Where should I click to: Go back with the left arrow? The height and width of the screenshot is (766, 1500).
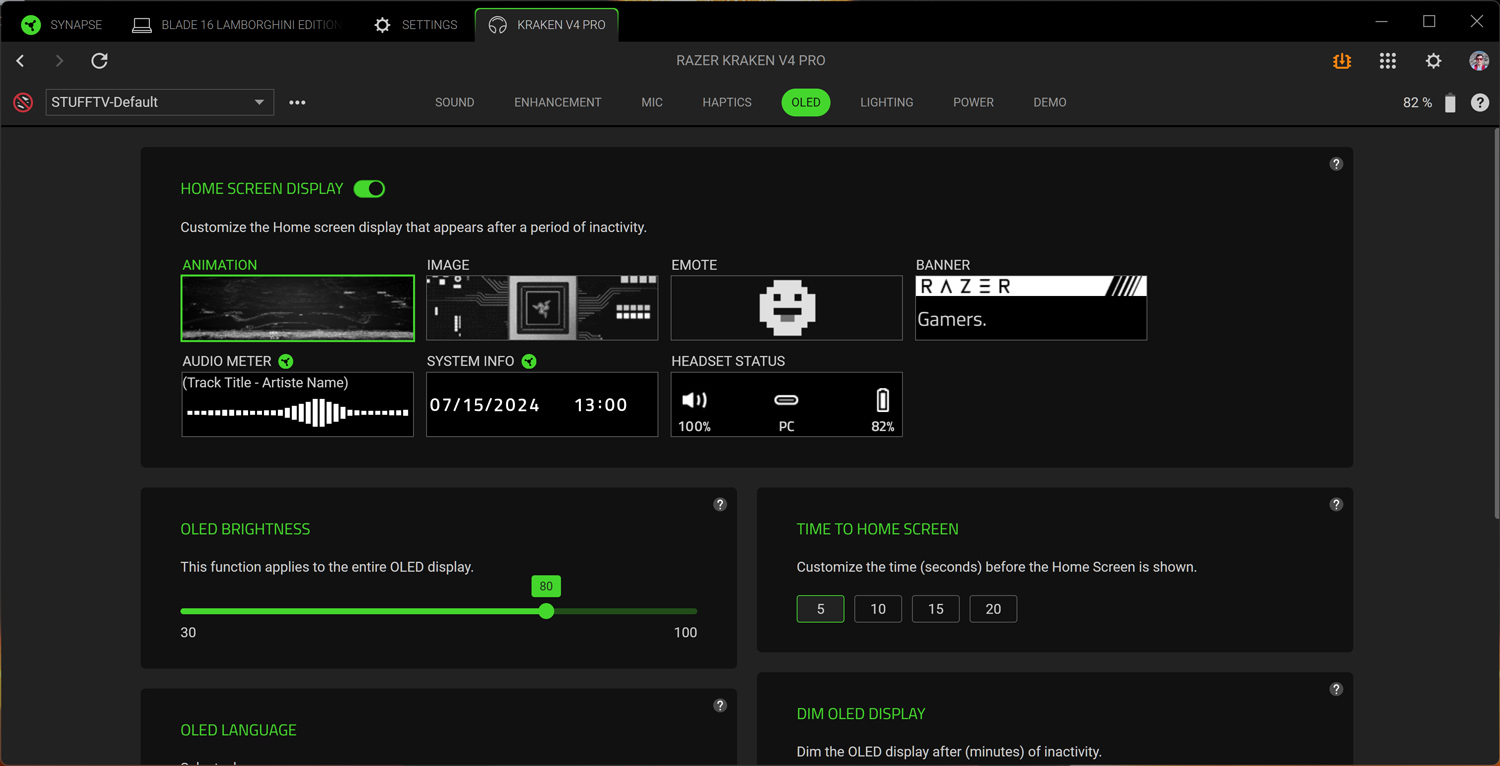coord(20,61)
